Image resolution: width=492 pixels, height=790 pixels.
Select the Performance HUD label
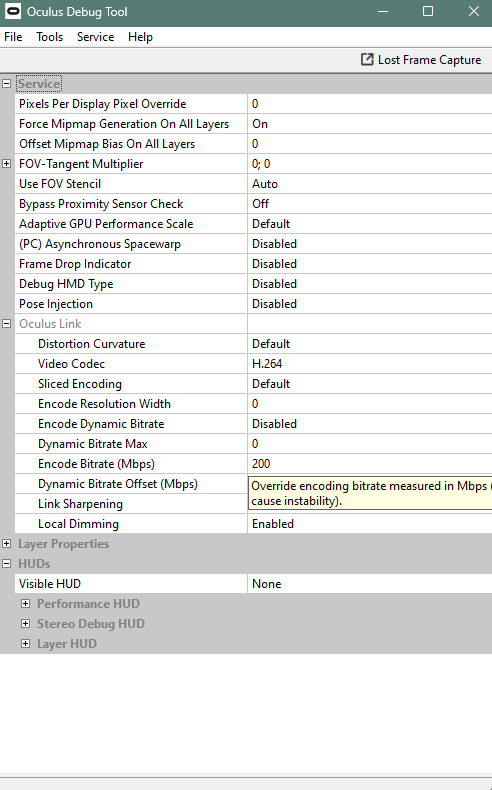coord(88,604)
